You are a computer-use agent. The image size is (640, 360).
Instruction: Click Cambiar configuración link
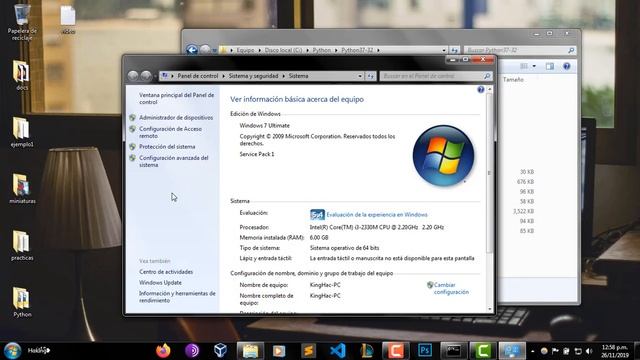pyautogui.click(x=451, y=288)
